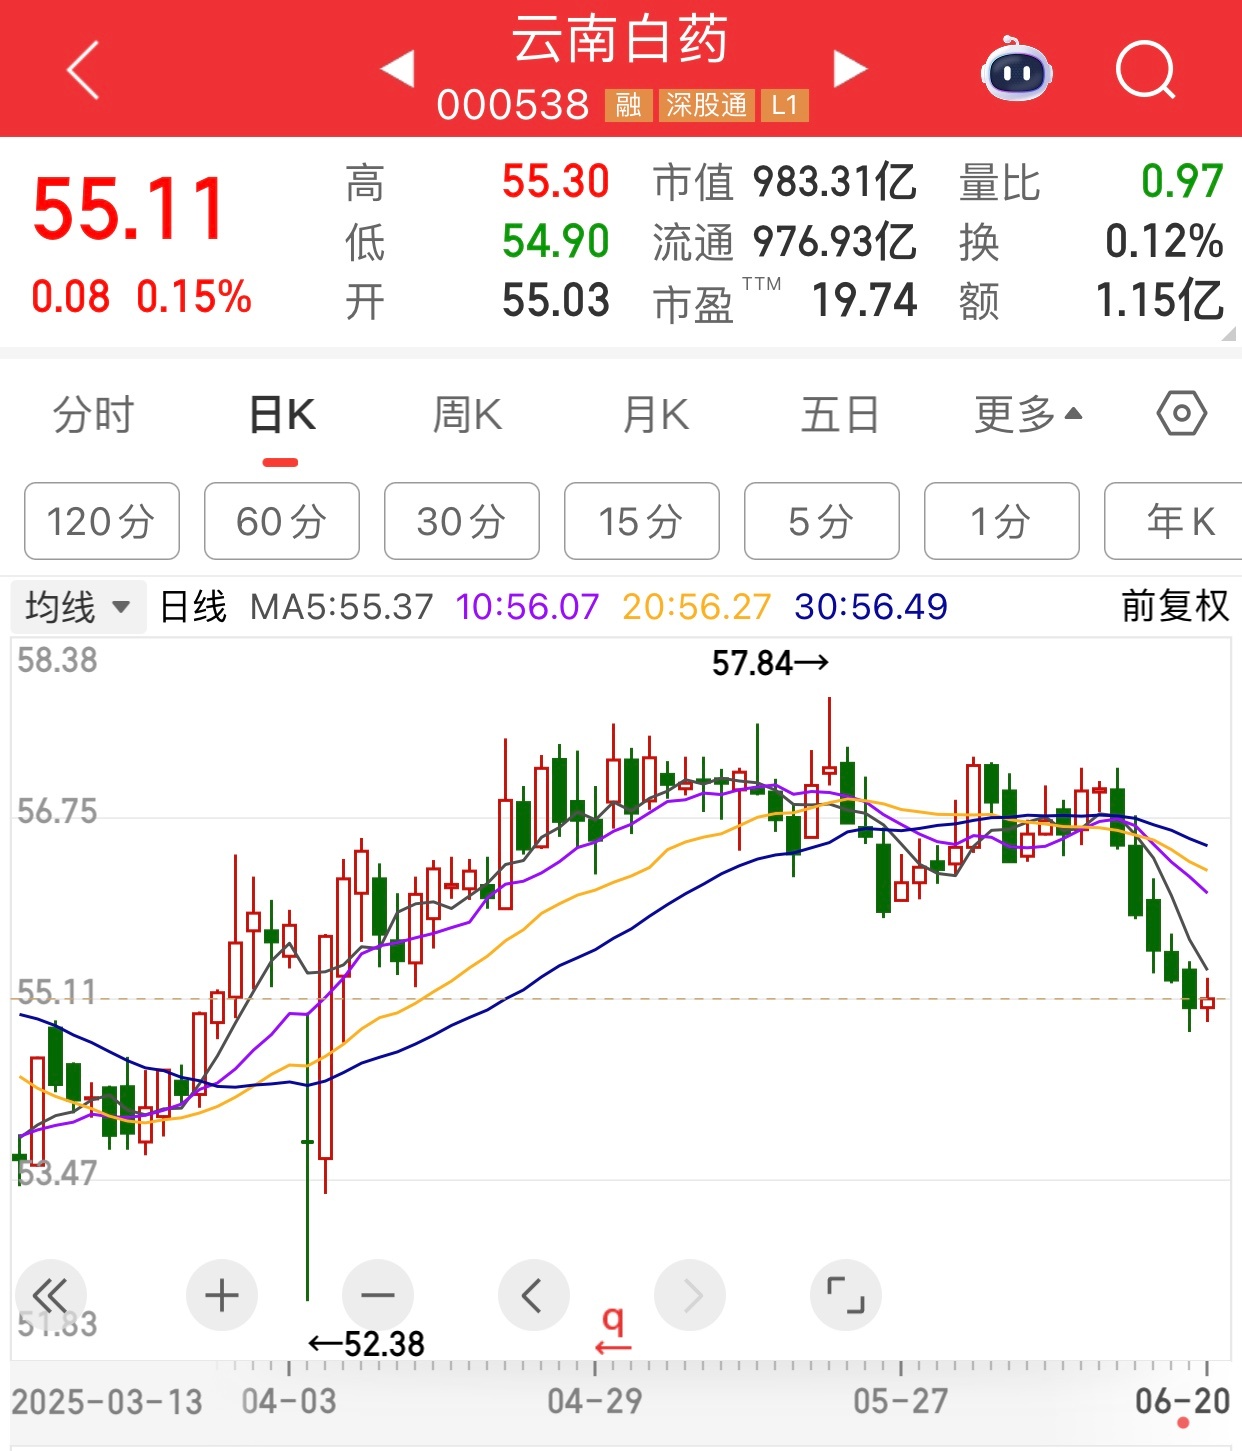The image size is (1242, 1451).
Task: Tap float cap value 976.93亿
Action: point(834,241)
